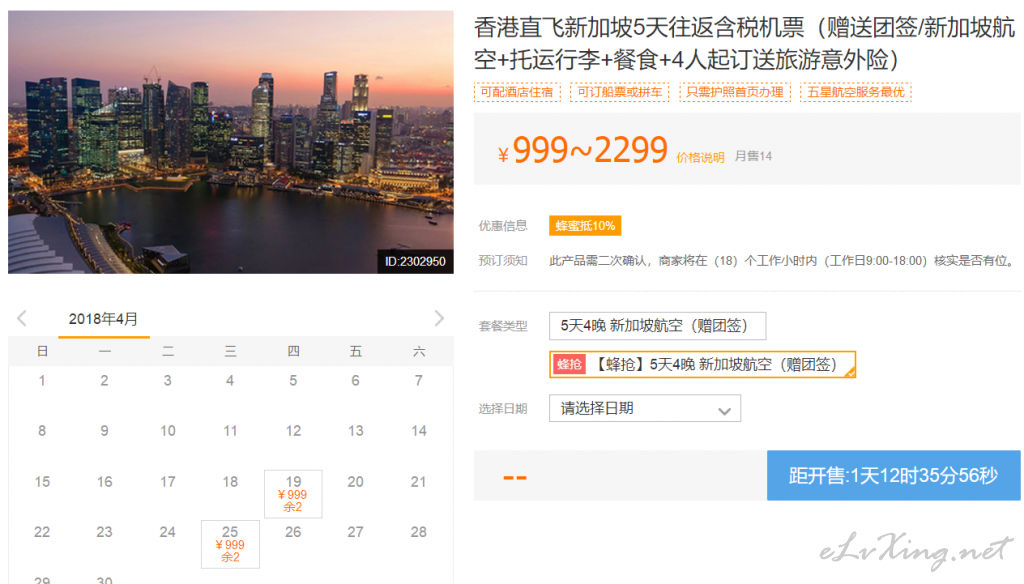Click the 蜂蜜抵10% discount badge
Image resolution: width=1024 pixels, height=584 pixels.
(x=585, y=225)
